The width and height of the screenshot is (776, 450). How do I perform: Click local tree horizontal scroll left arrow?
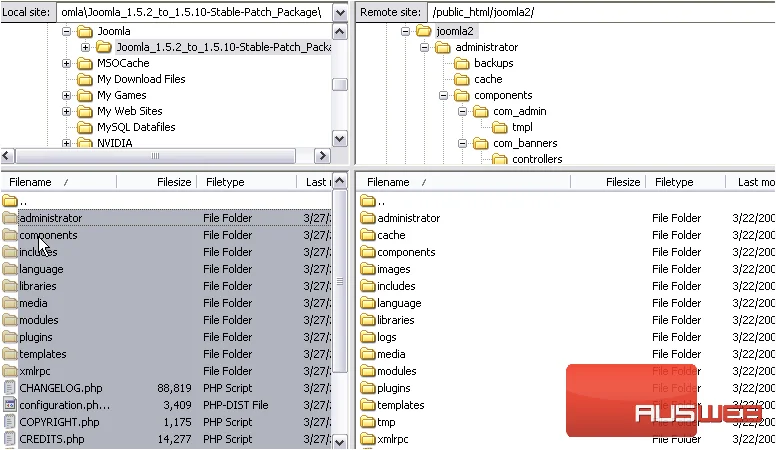tap(7, 156)
